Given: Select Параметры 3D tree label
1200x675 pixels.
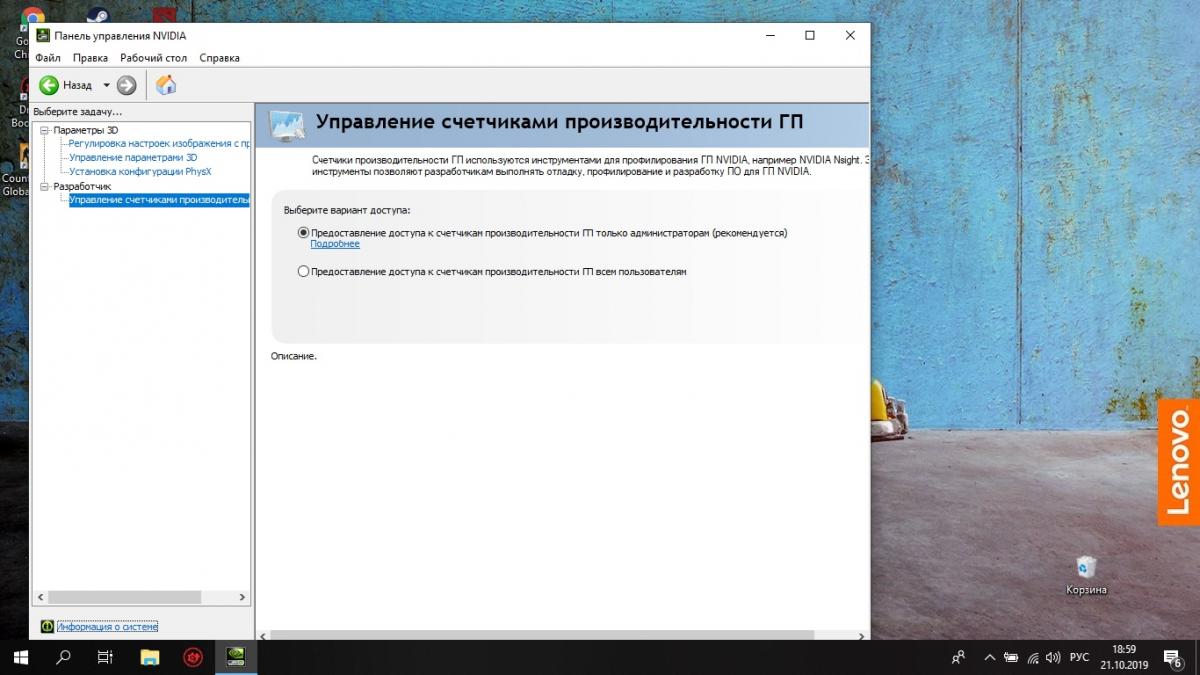Looking at the screenshot, I should [x=86, y=130].
